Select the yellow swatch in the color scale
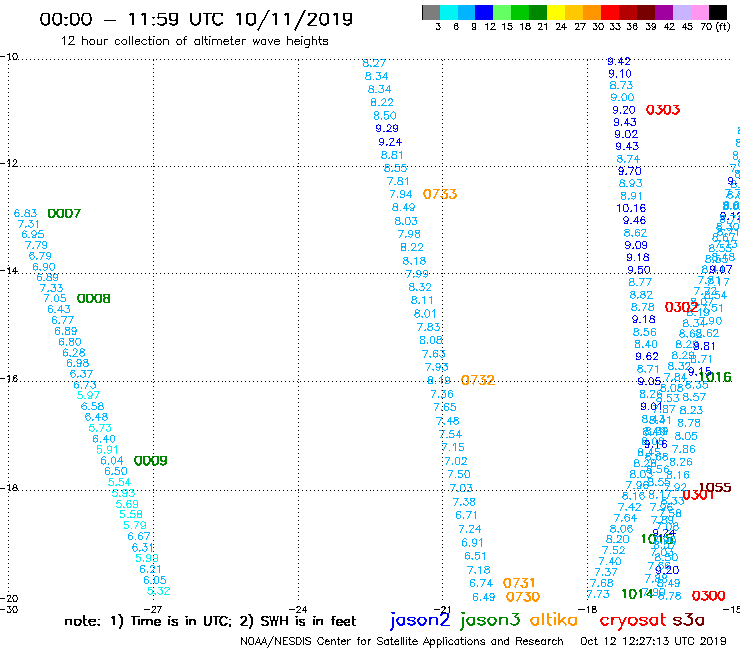 pos(555,12)
